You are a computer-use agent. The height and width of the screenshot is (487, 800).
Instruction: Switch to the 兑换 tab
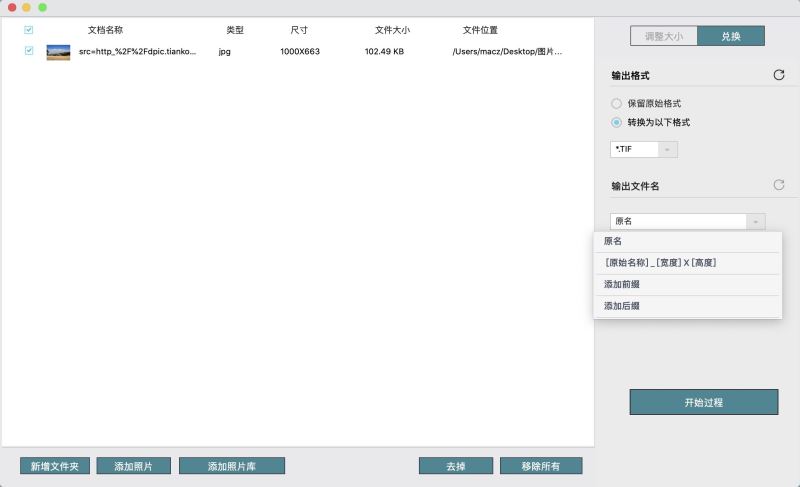[731, 36]
